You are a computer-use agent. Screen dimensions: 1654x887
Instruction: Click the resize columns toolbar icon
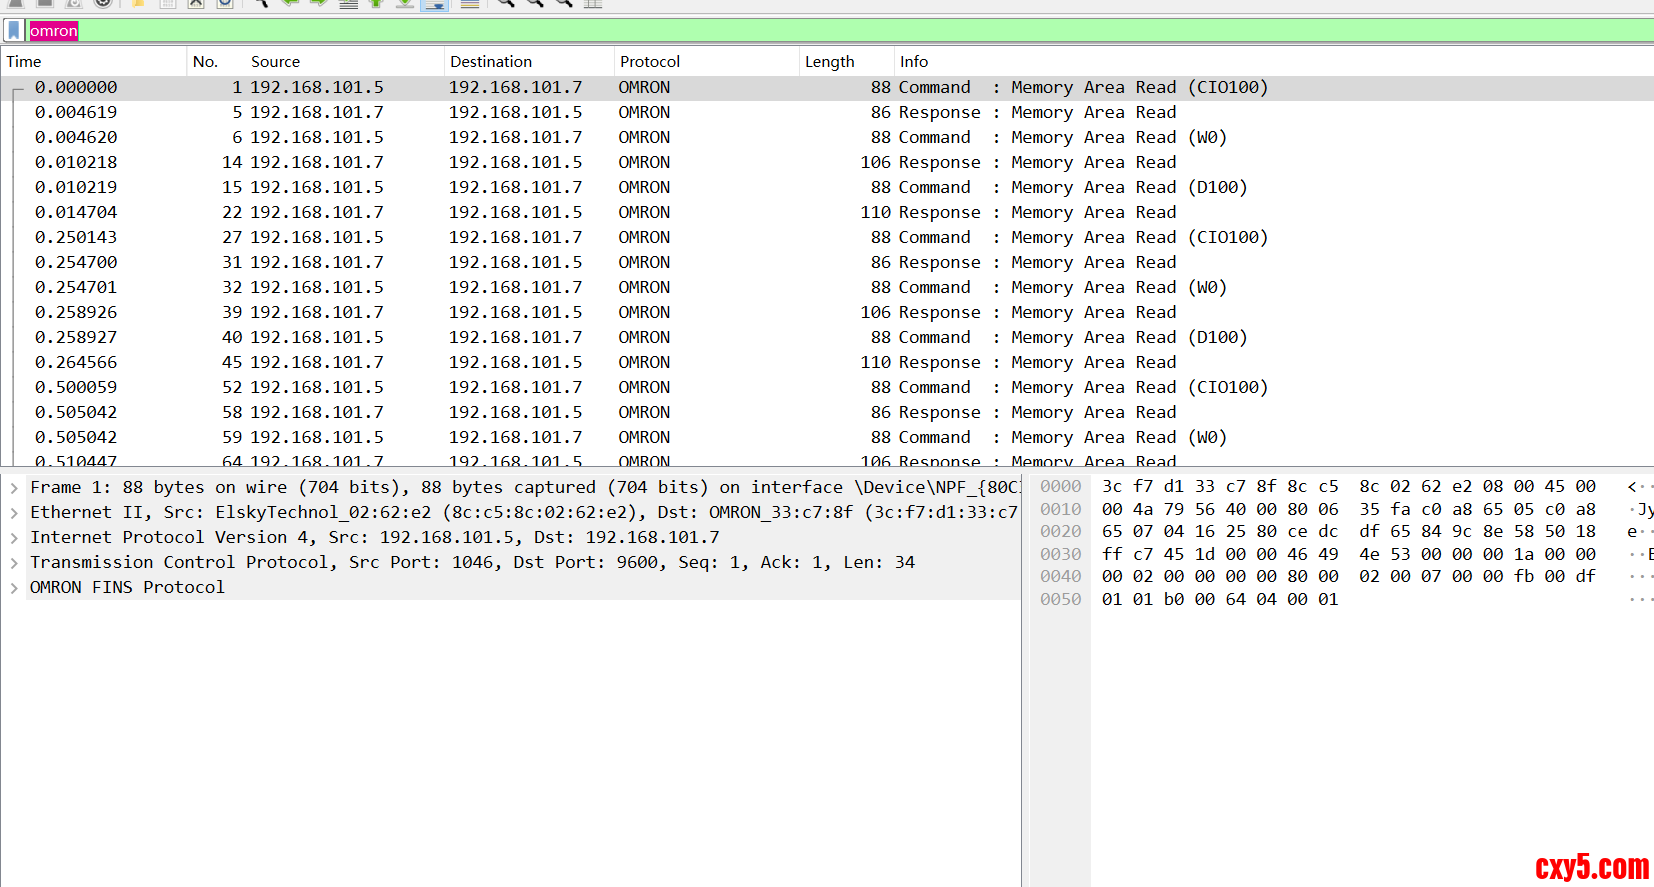click(593, 4)
